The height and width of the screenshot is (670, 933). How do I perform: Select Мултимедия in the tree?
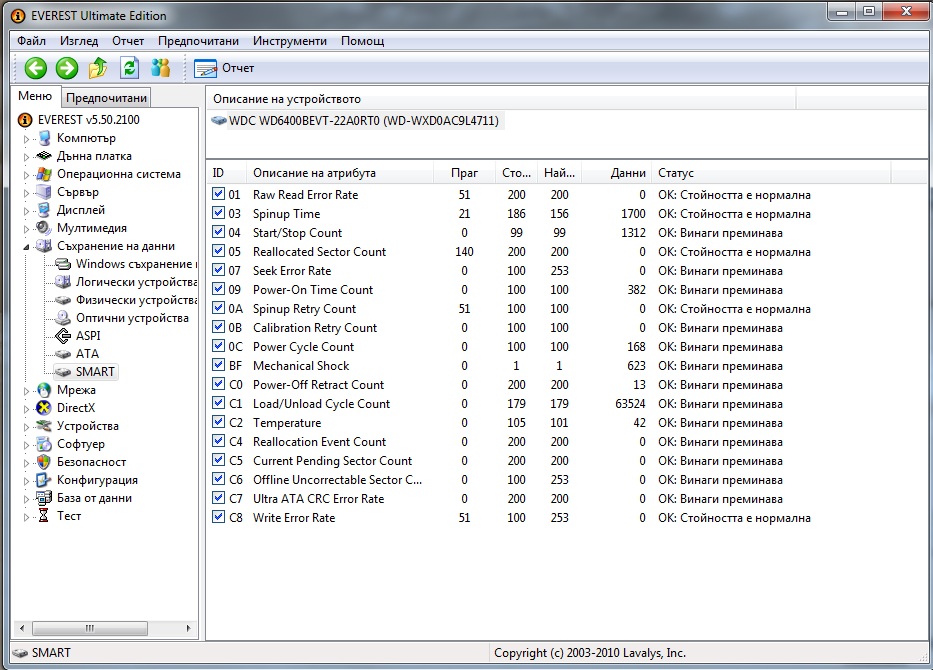click(x=92, y=228)
